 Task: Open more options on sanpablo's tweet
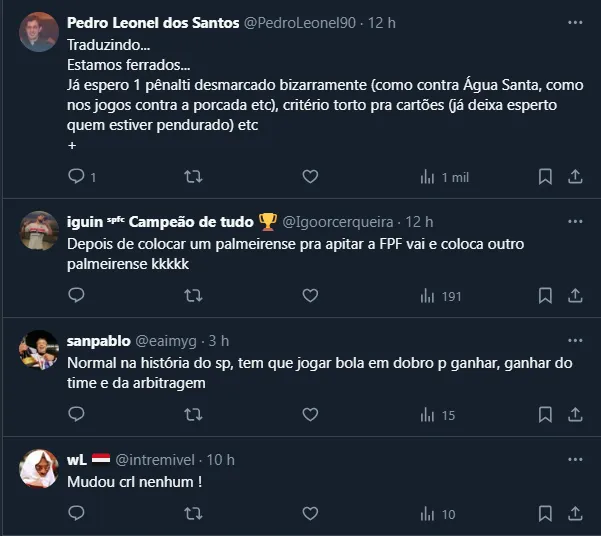[x=575, y=340]
